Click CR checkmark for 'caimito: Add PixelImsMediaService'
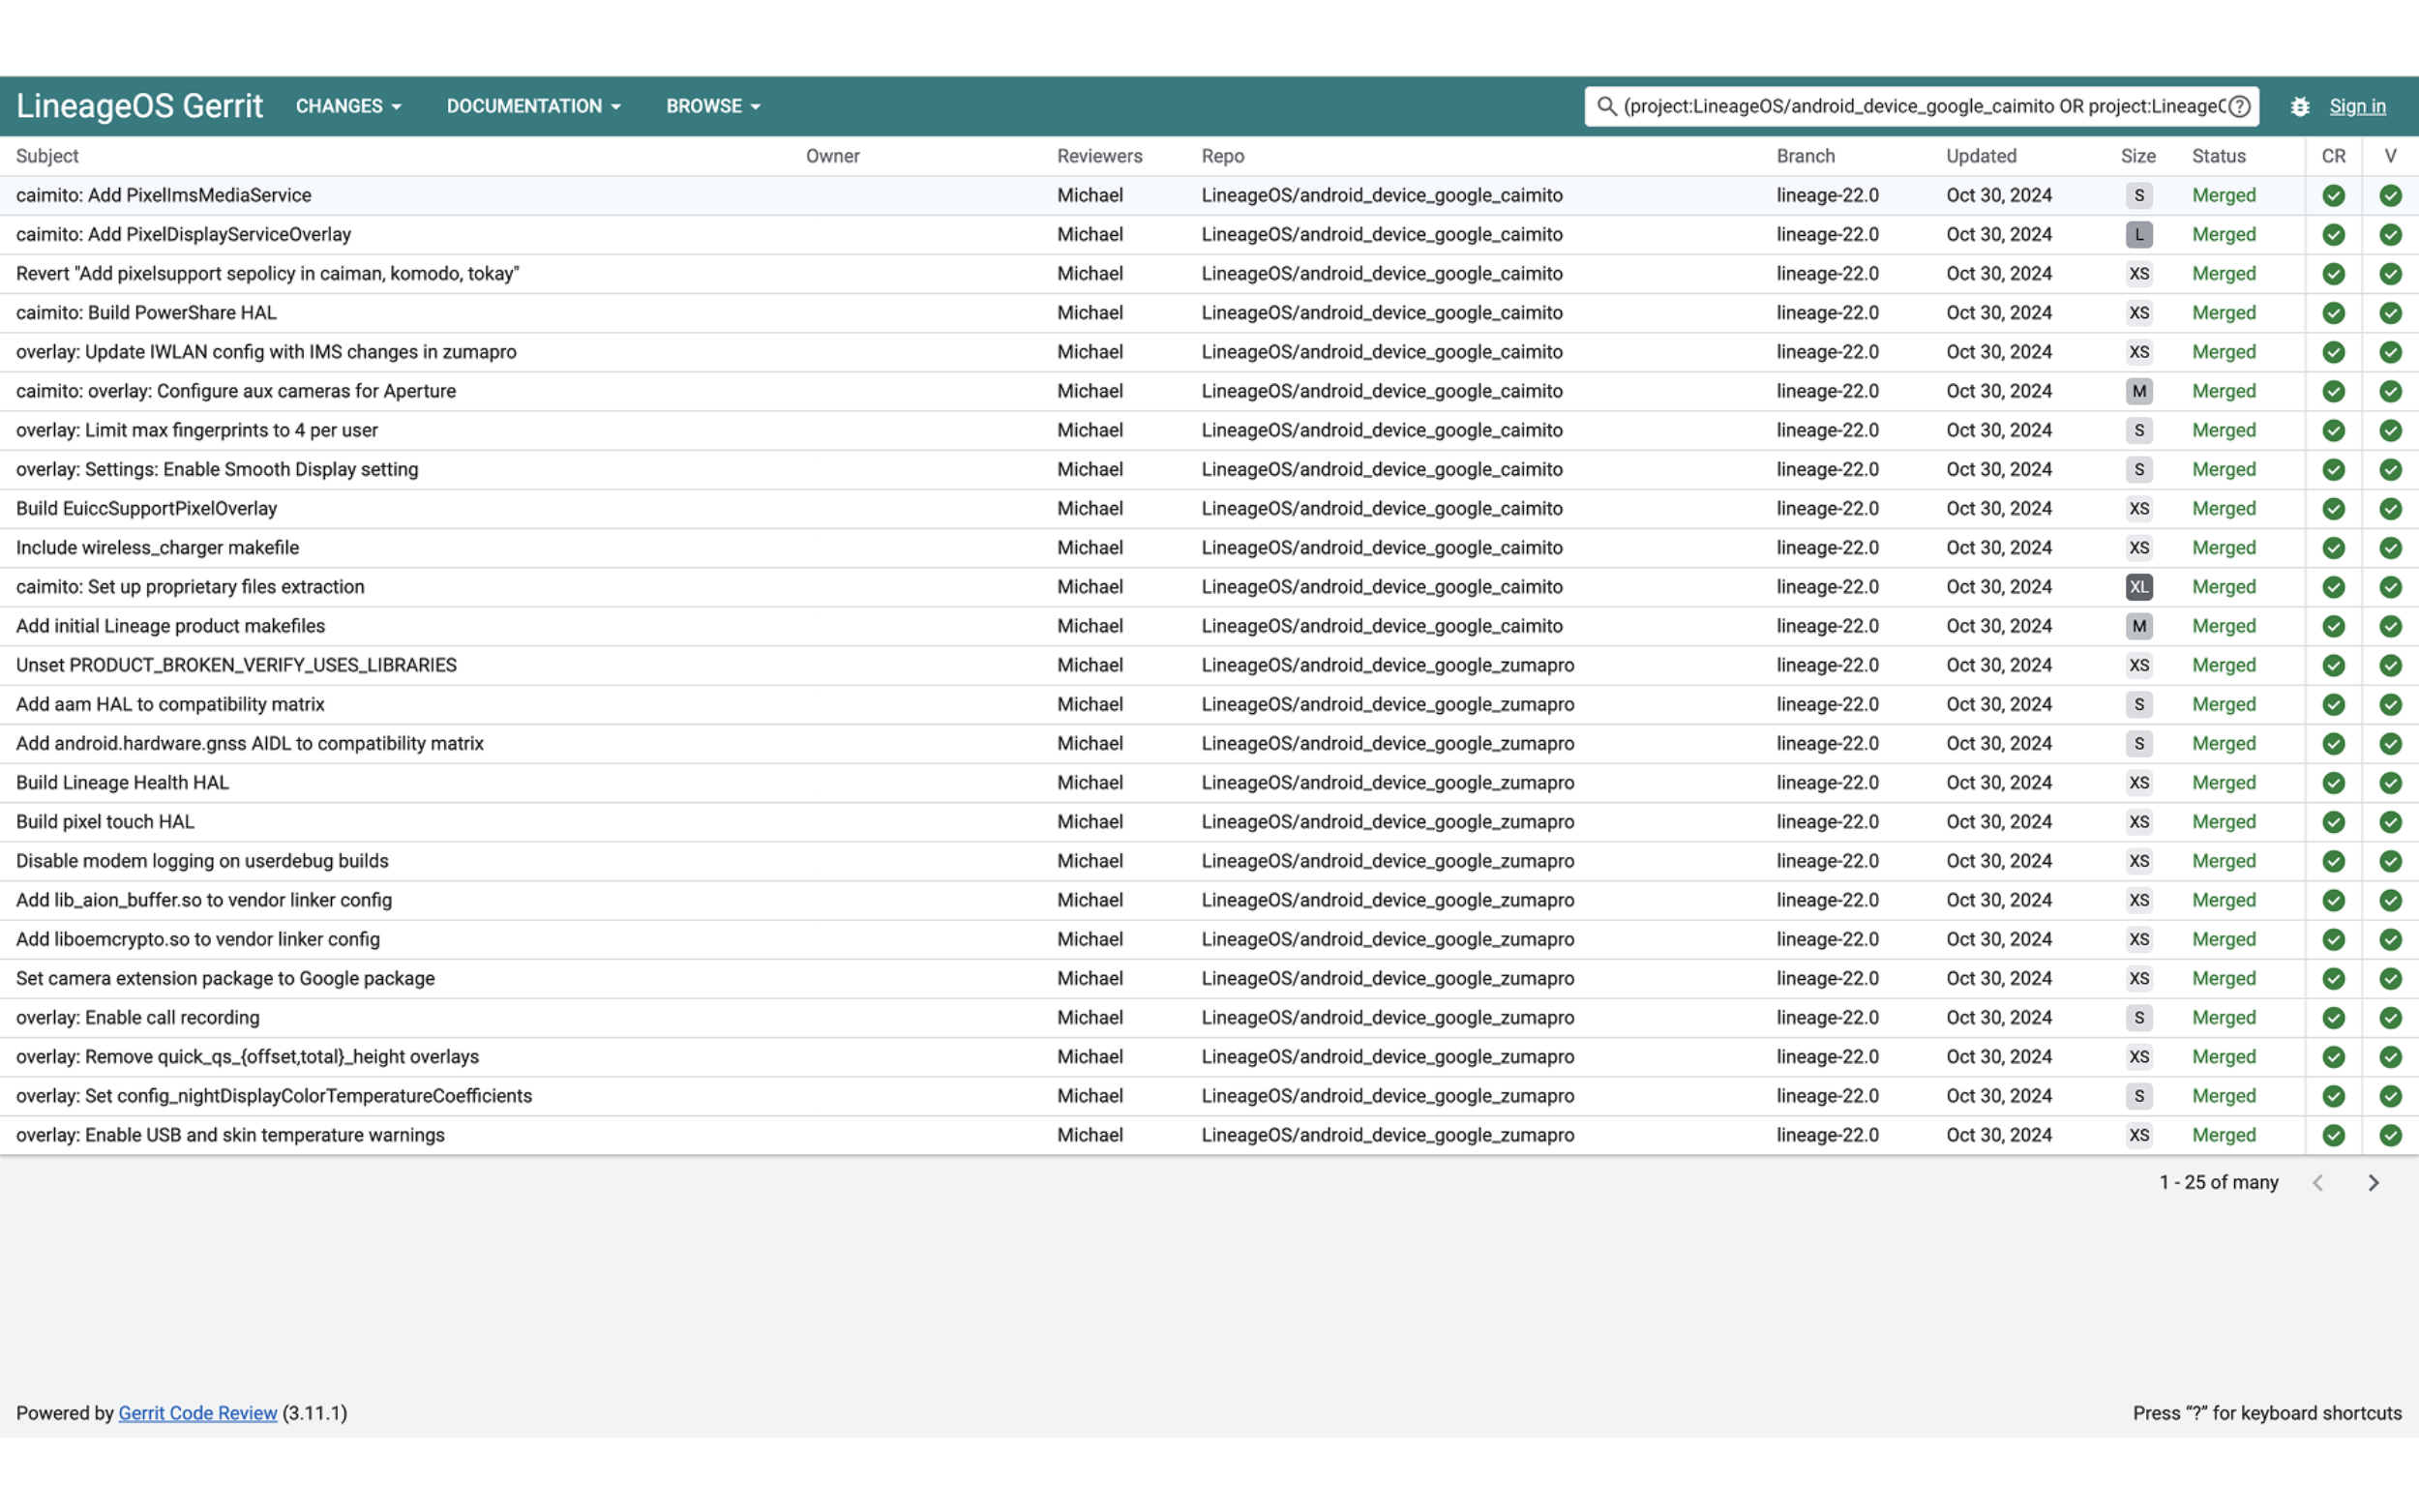 point(2334,196)
